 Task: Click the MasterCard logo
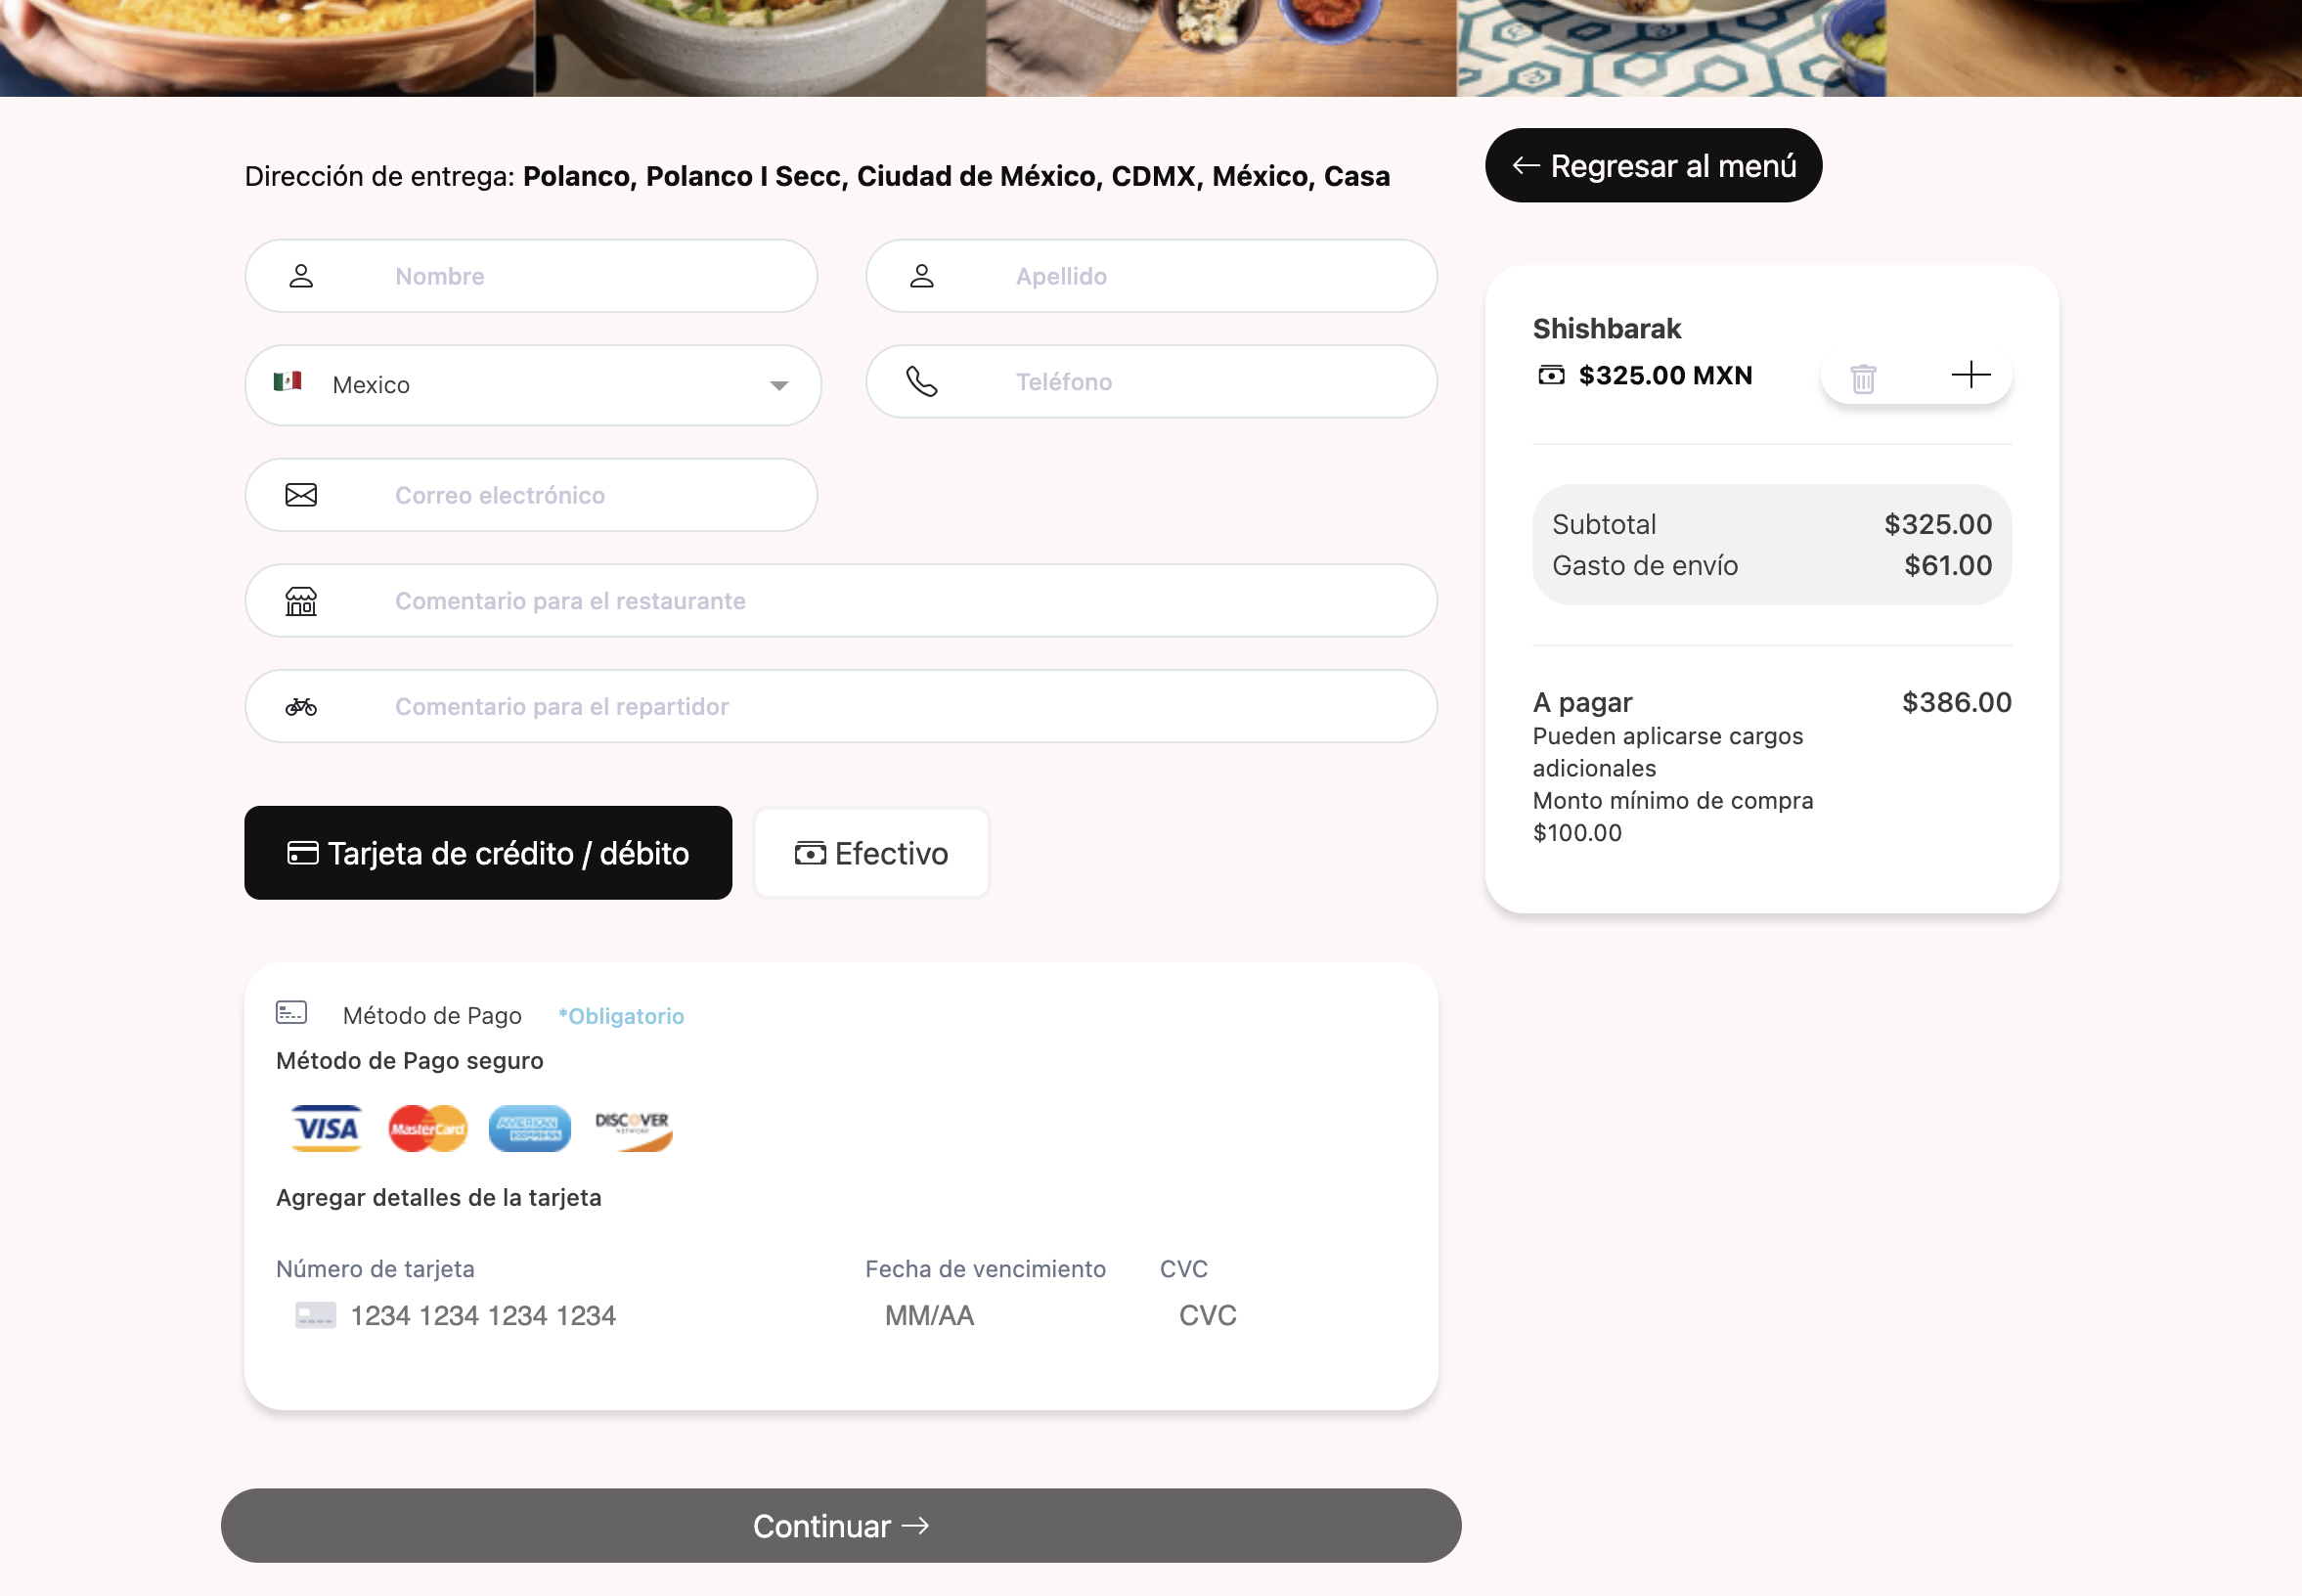tap(428, 1128)
